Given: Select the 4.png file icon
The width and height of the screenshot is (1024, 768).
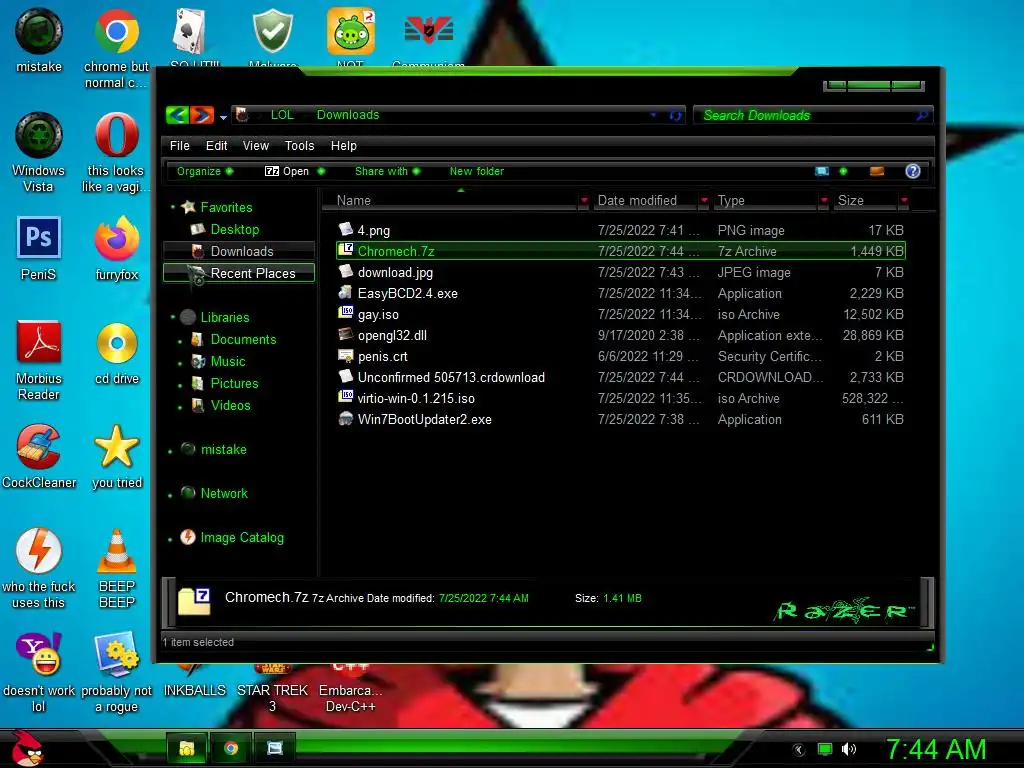Looking at the screenshot, I should 345,229.
